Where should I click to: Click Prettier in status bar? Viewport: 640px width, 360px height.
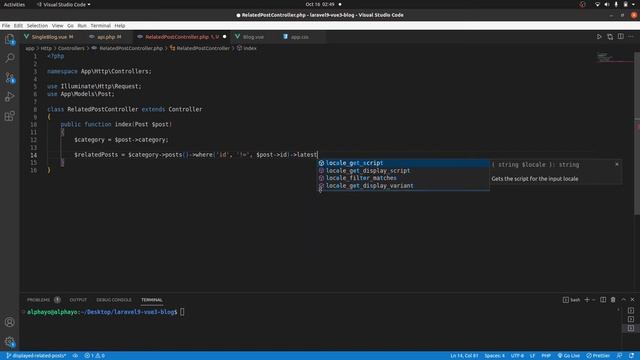click(598, 356)
